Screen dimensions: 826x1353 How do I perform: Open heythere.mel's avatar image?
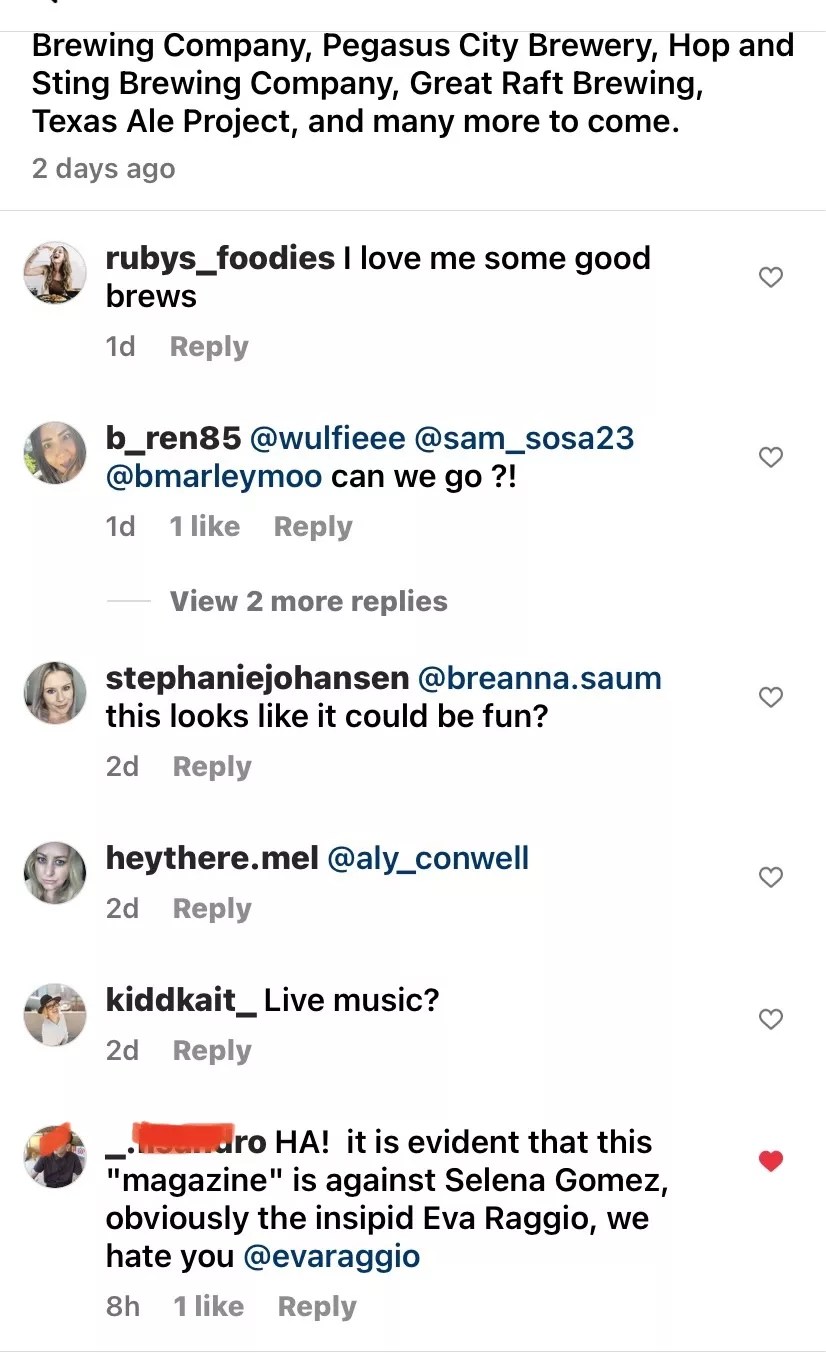55,872
